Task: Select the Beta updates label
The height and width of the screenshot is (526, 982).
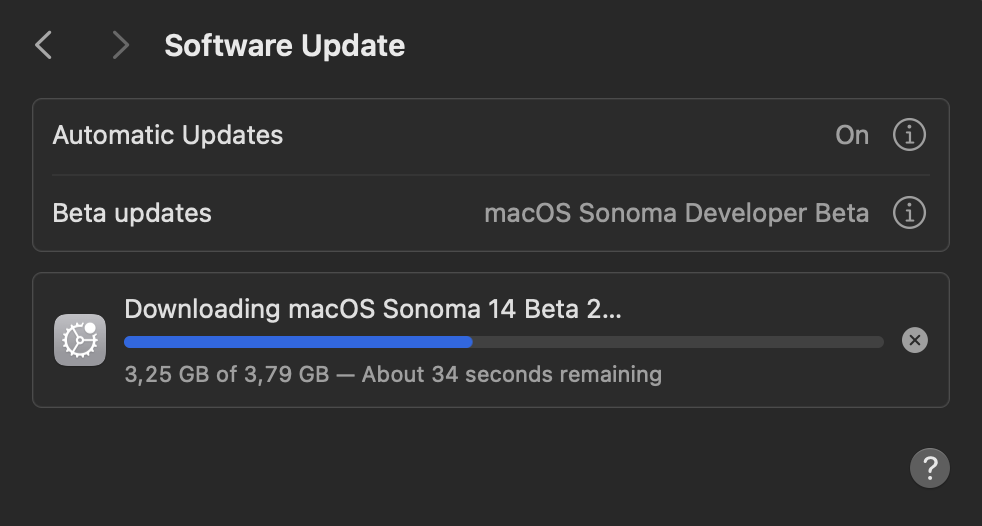Action: (x=132, y=213)
